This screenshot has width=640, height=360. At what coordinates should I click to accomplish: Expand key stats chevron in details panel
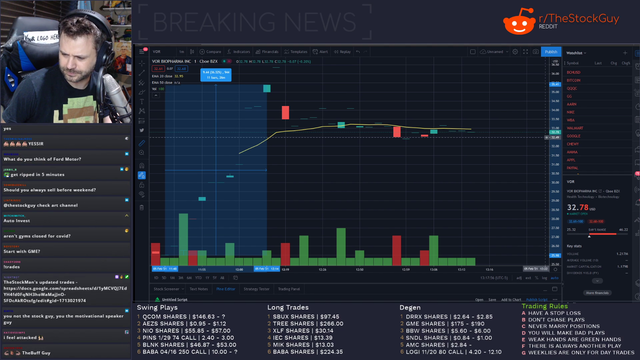click(597, 281)
